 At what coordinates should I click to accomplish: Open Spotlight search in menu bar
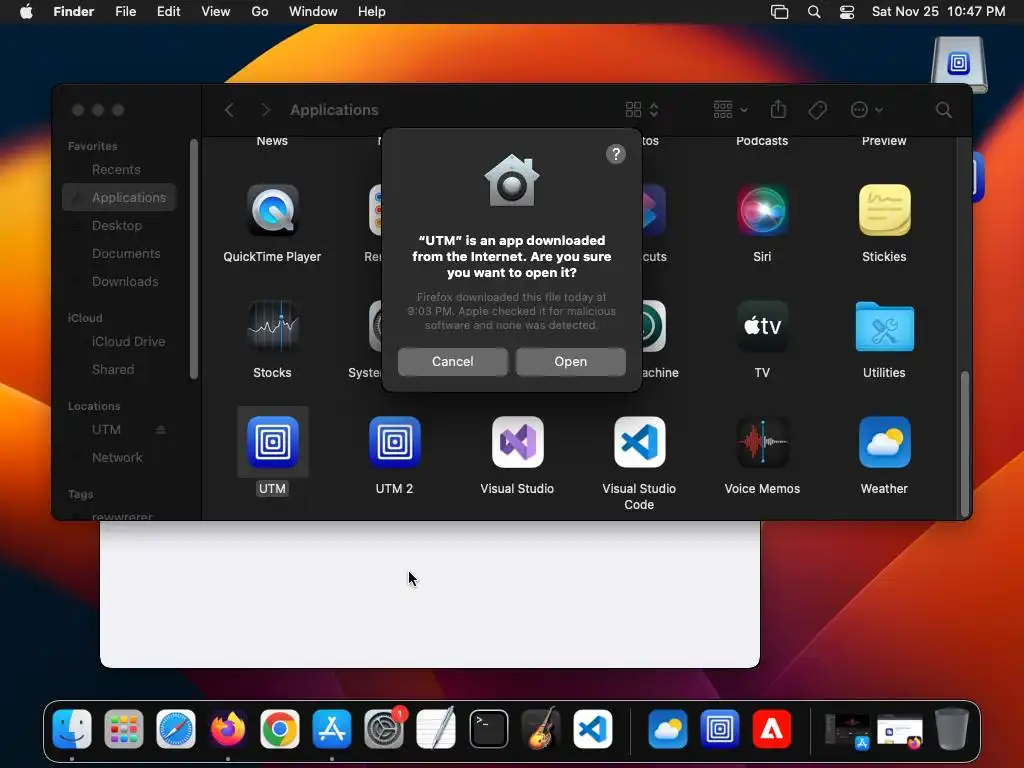(814, 12)
